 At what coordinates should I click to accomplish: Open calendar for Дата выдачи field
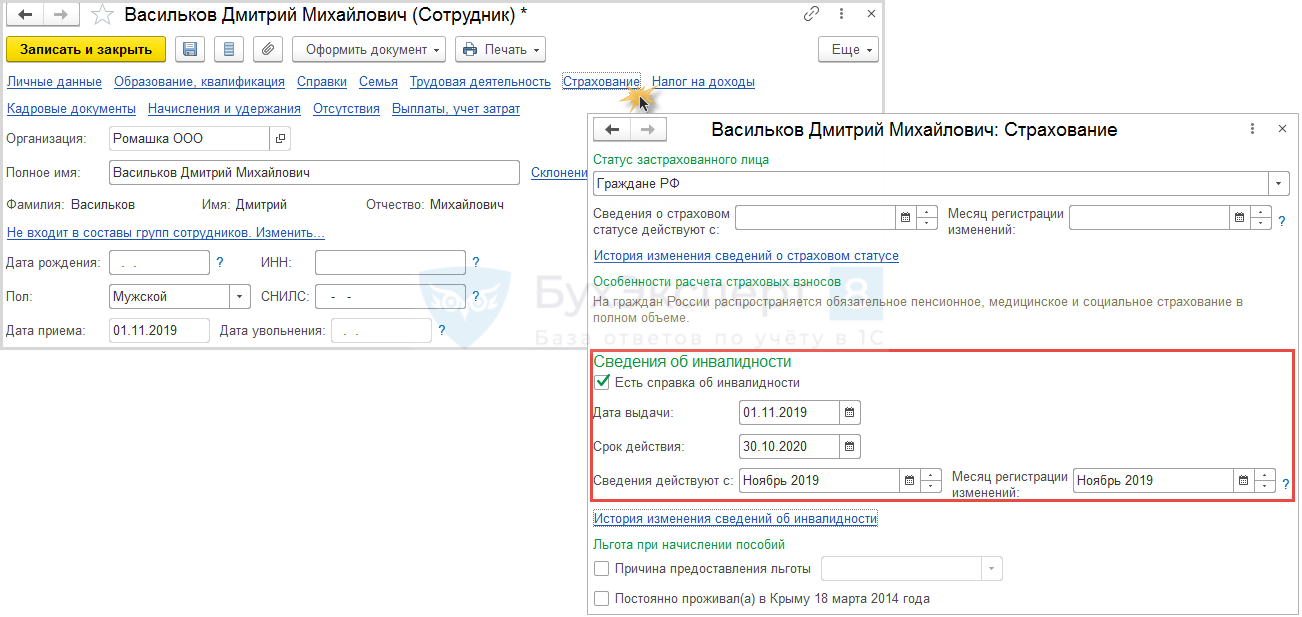(x=849, y=412)
